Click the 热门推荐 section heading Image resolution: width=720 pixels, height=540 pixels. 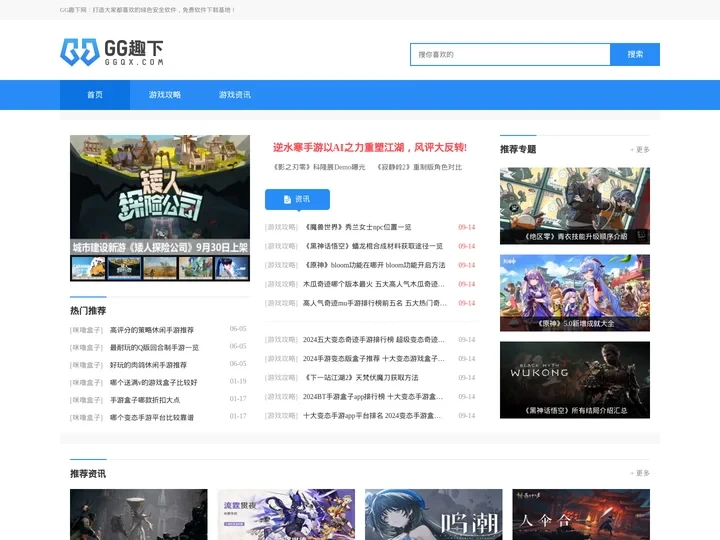88,311
